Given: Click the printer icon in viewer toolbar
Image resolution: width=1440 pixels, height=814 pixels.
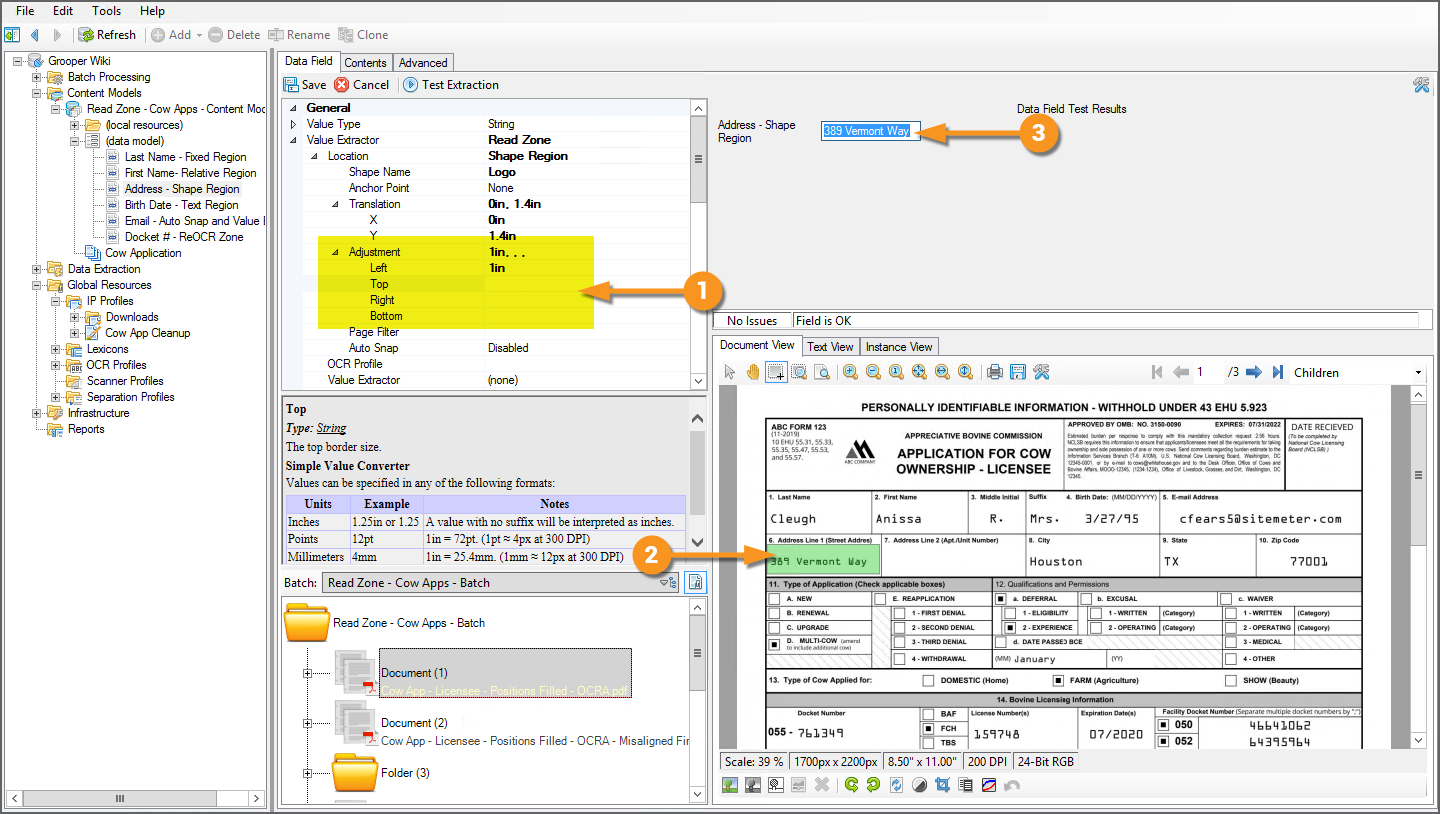Looking at the screenshot, I should [995, 372].
